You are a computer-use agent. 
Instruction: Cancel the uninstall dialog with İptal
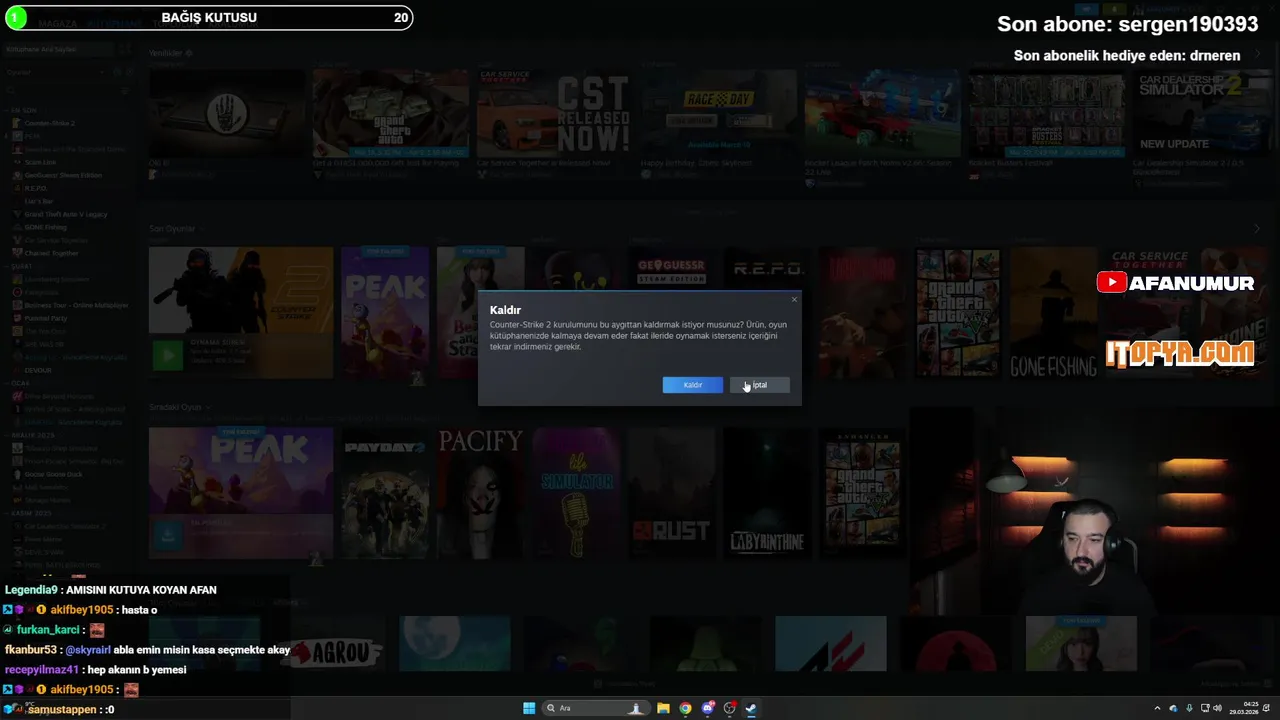(x=759, y=385)
